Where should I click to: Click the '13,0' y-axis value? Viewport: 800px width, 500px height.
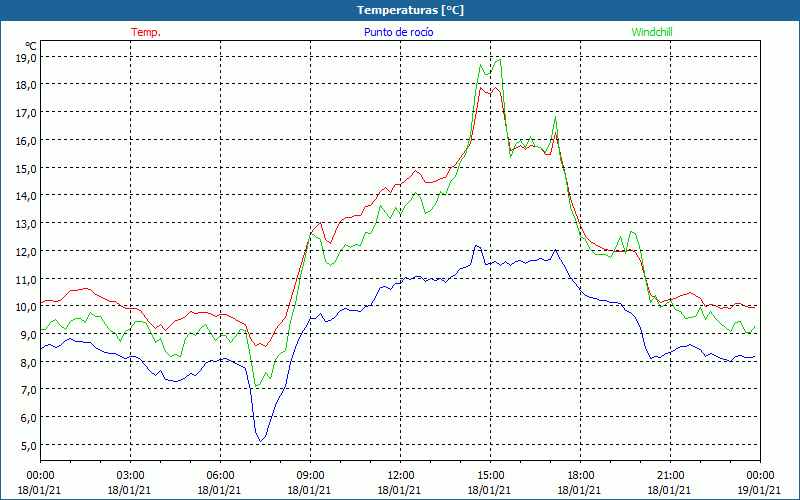pyautogui.click(x=26, y=224)
